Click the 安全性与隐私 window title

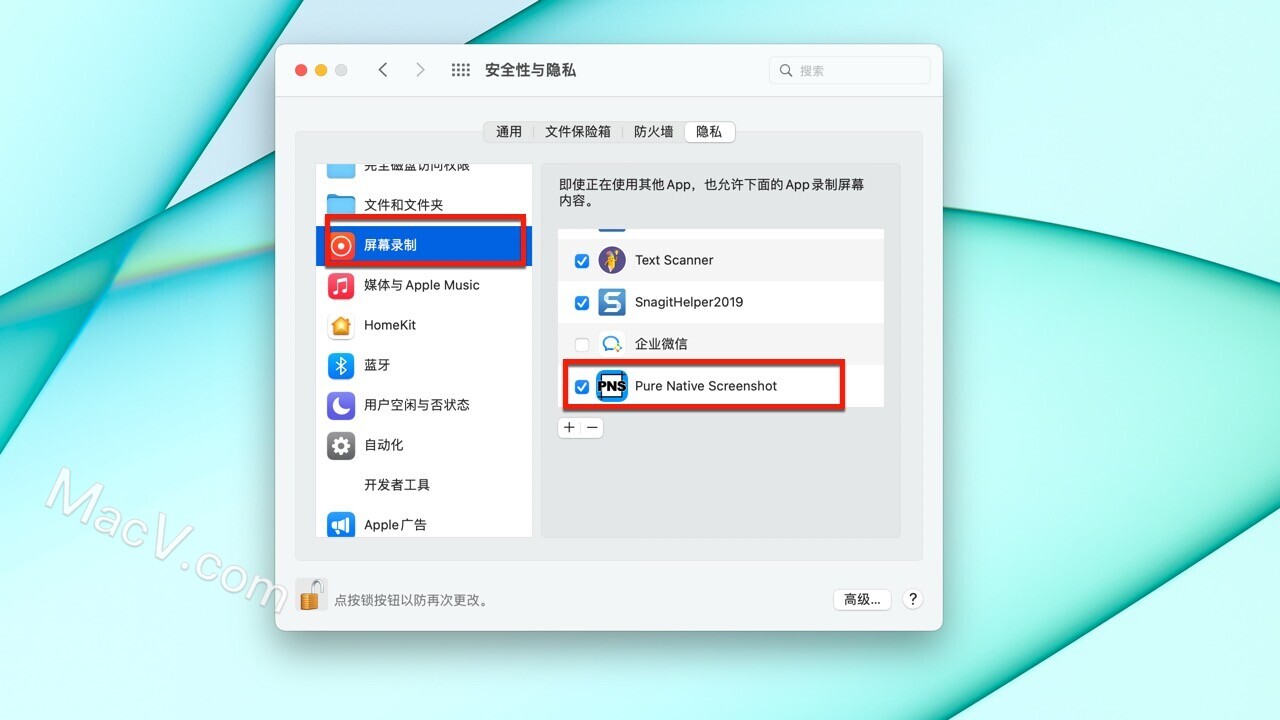click(x=530, y=70)
